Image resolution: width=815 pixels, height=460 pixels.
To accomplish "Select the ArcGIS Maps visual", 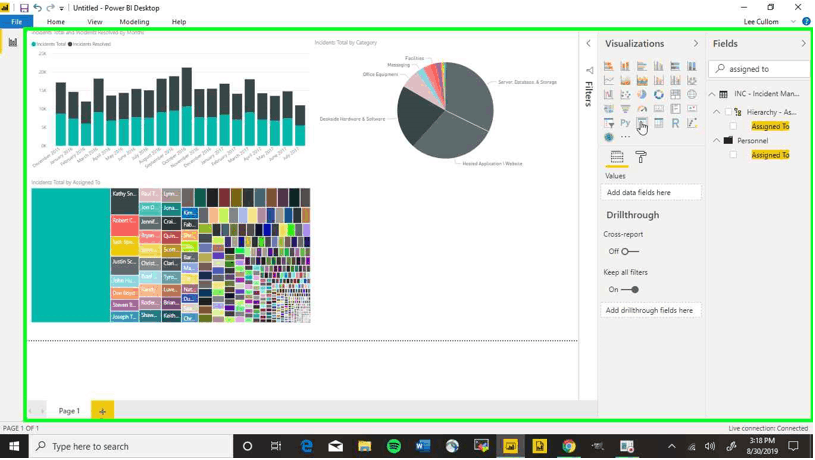I will pos(609,137).
